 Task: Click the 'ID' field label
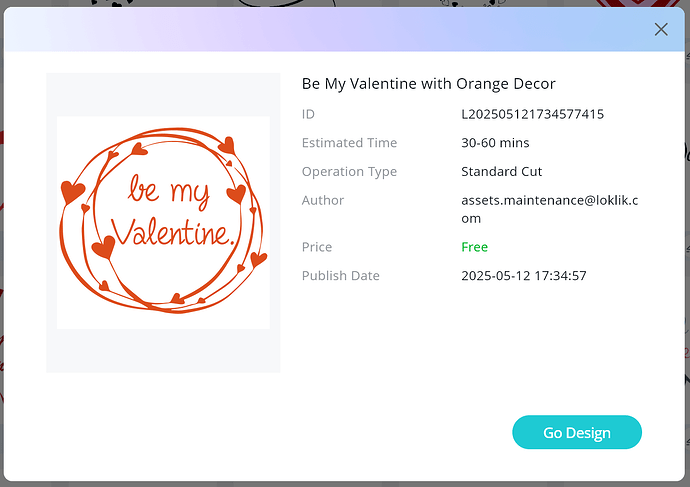tap(308, 114)
